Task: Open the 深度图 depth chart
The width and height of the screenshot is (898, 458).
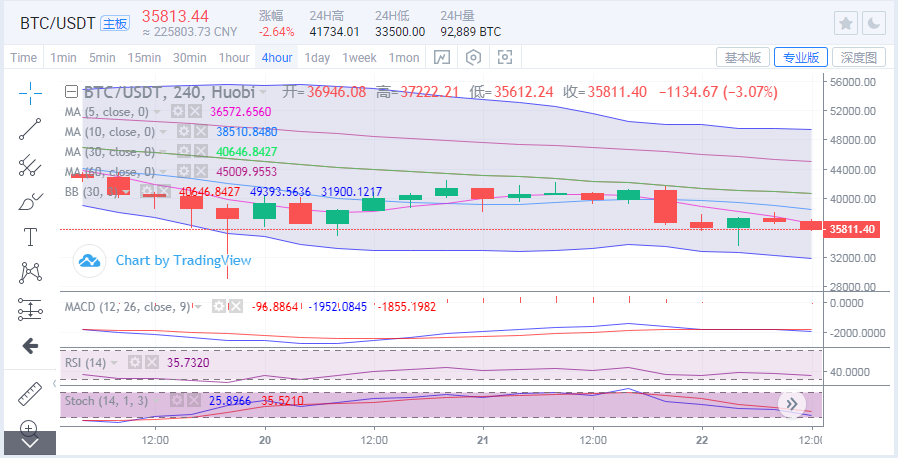Action: (858, 57)
